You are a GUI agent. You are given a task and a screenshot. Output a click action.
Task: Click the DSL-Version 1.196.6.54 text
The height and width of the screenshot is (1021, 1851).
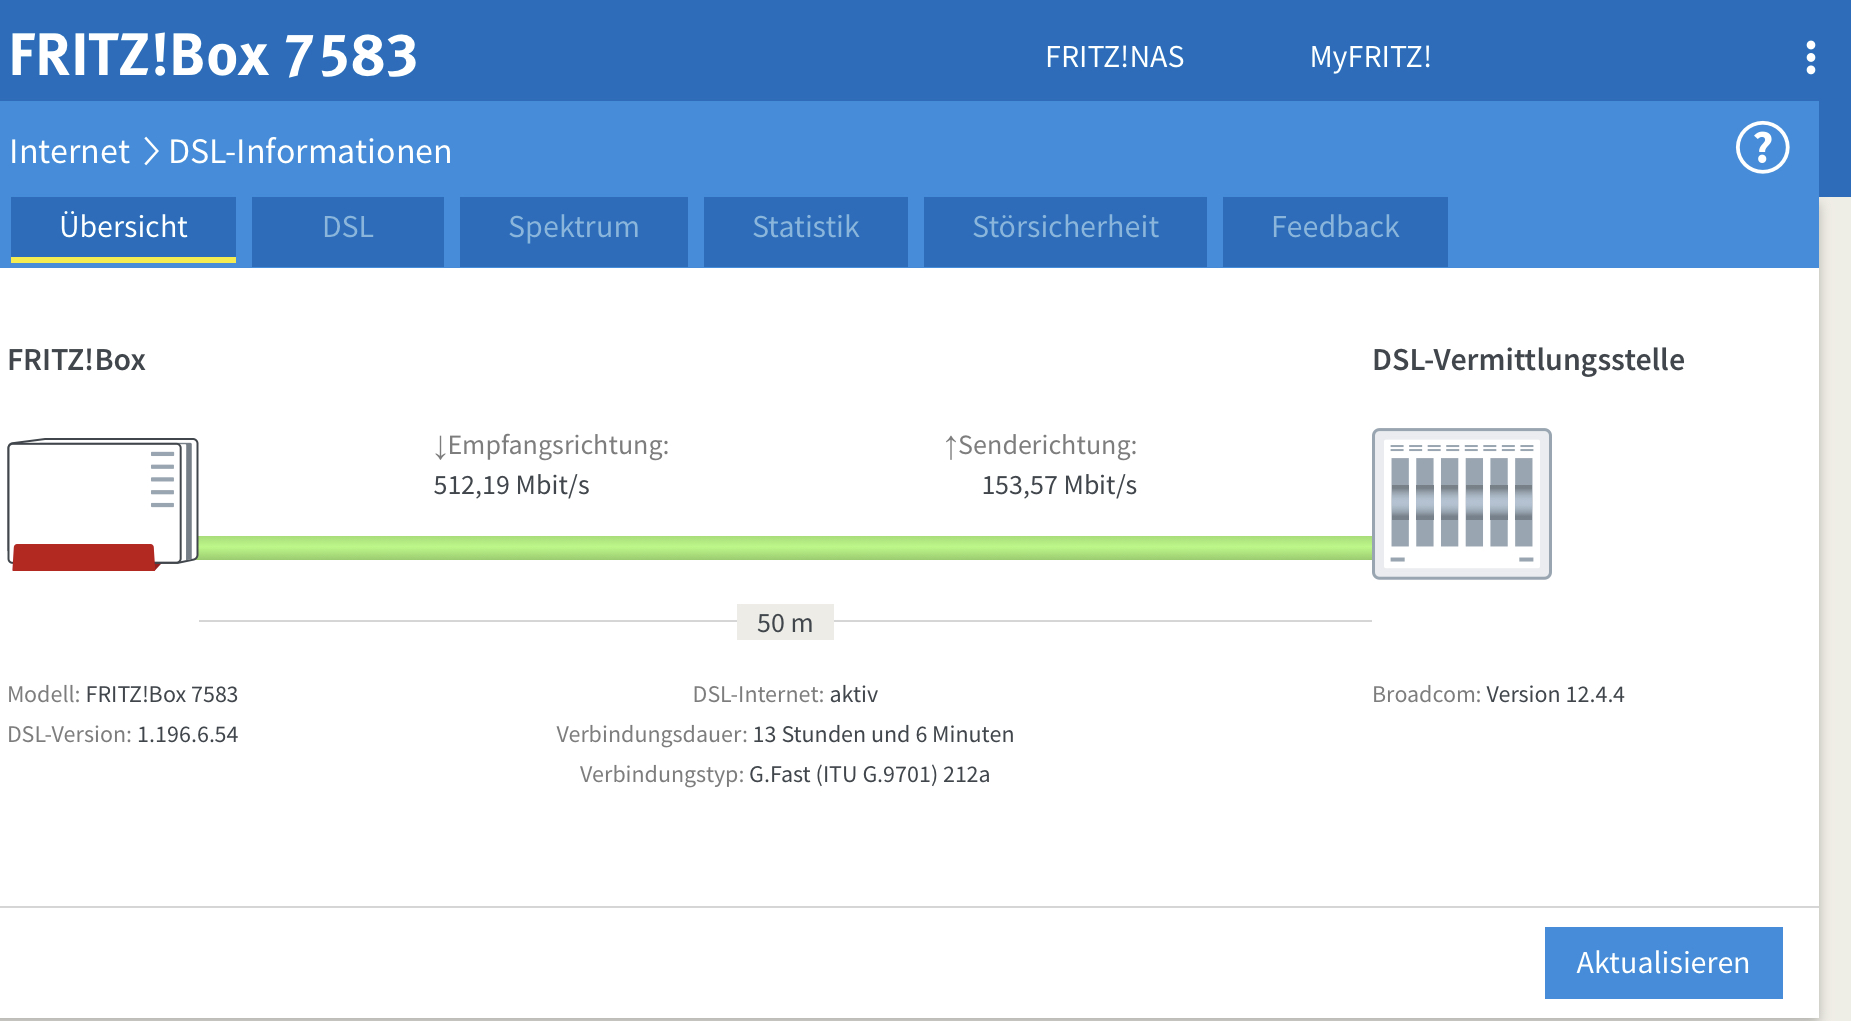coord(123,735)
